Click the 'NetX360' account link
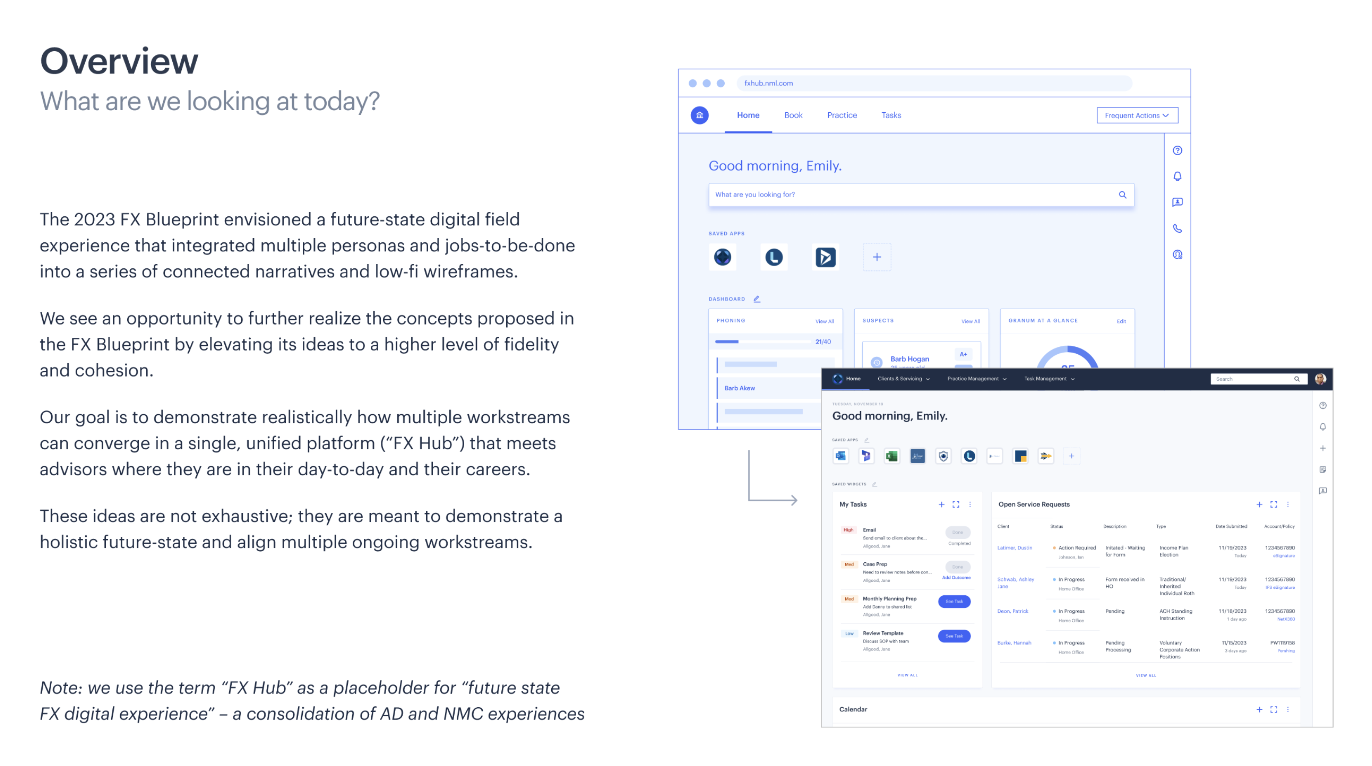This screenshot has width=1372, height=766. click(x=1285, y=619)
